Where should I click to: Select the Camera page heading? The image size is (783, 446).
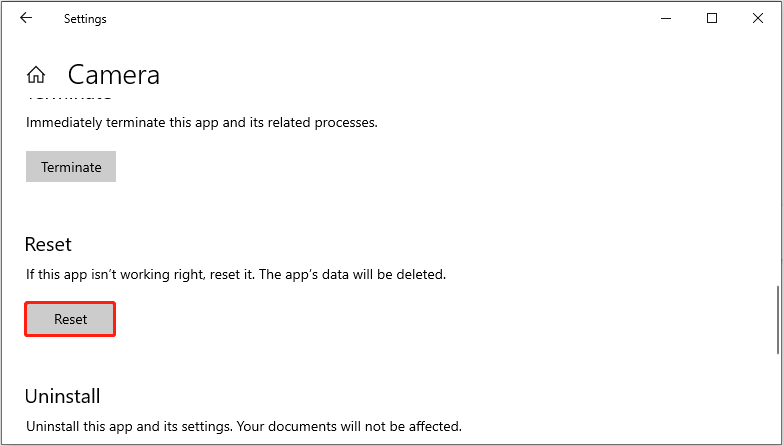click(x=114, y=75)
